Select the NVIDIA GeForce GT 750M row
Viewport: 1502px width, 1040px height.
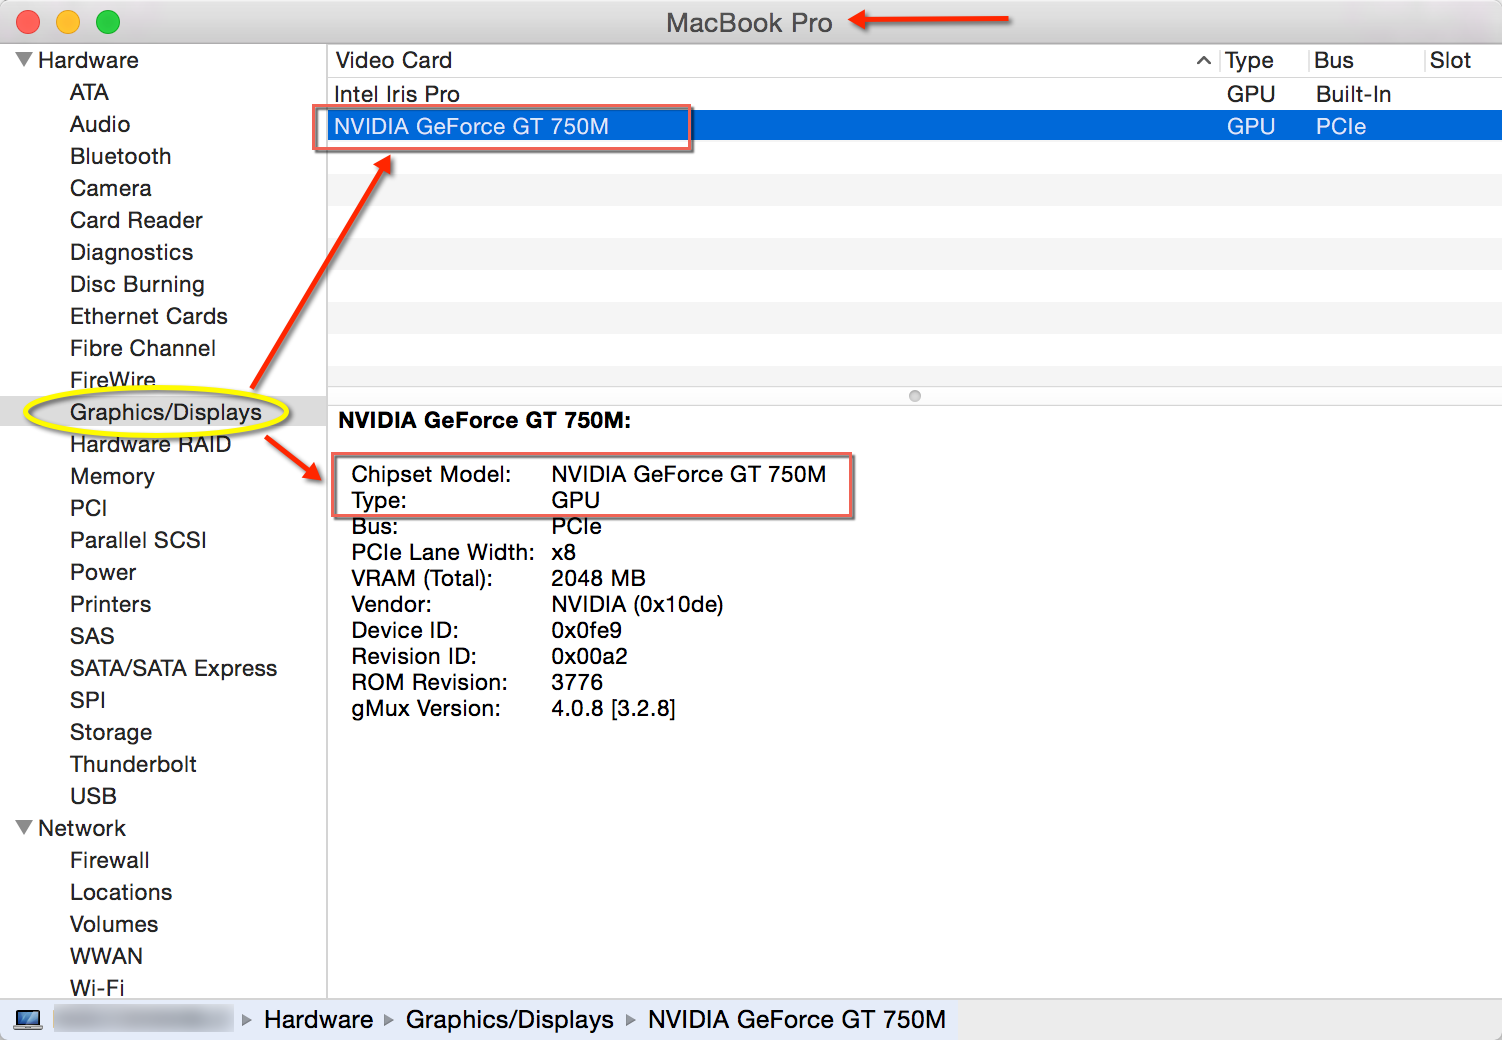click(x=915, y=126)
